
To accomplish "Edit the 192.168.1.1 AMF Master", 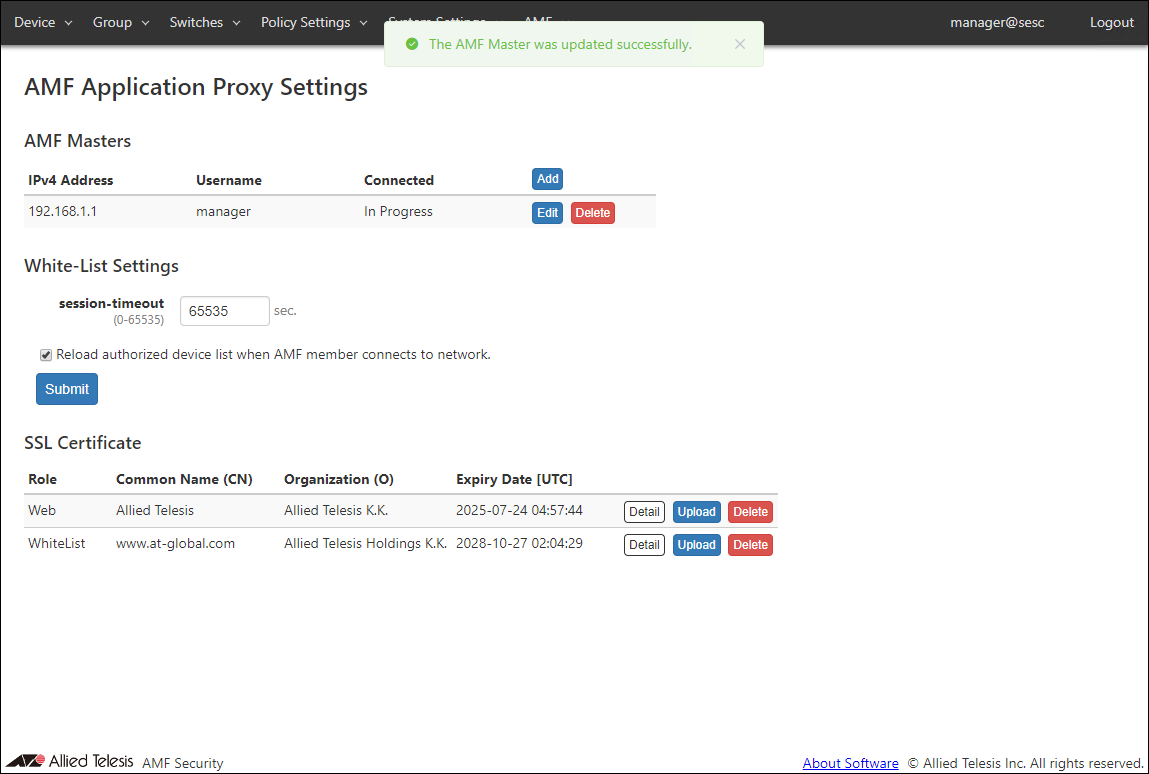I will point(547,213).
